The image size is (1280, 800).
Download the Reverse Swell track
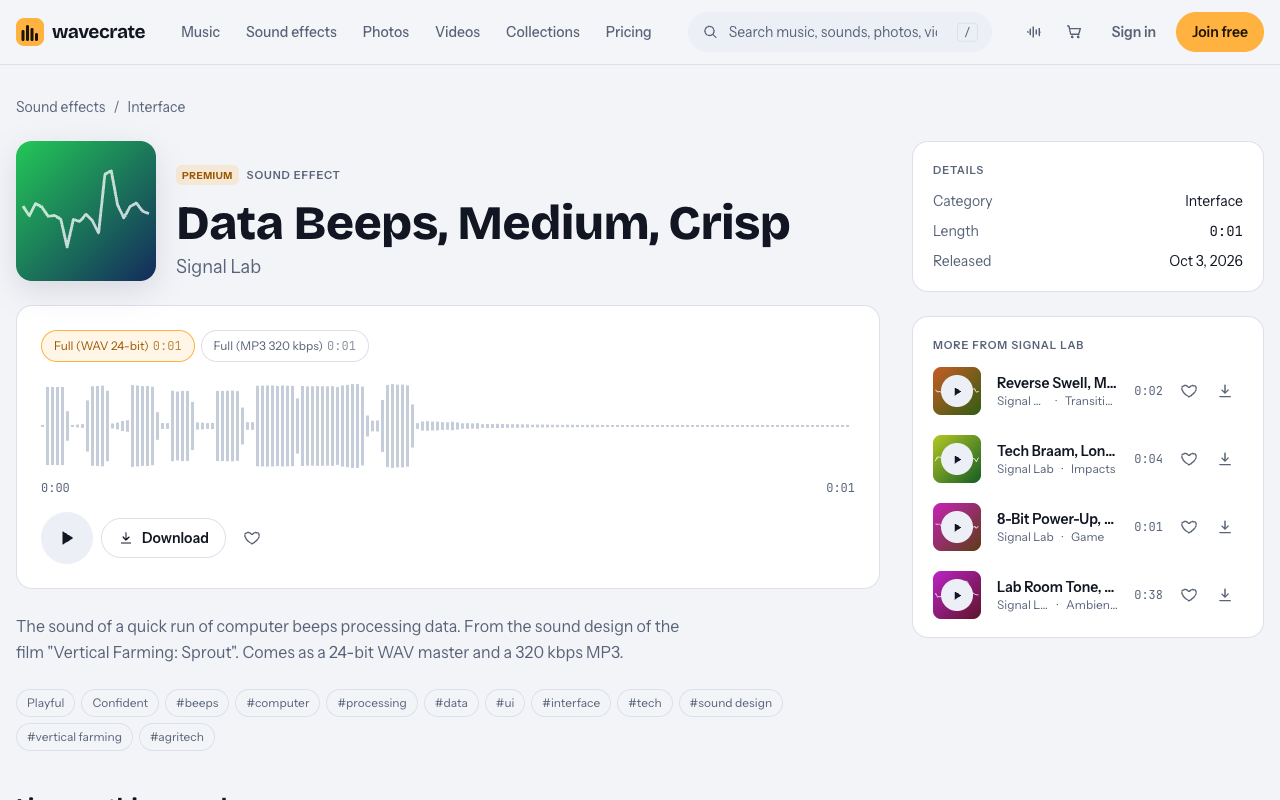(x=1225, y=391)
